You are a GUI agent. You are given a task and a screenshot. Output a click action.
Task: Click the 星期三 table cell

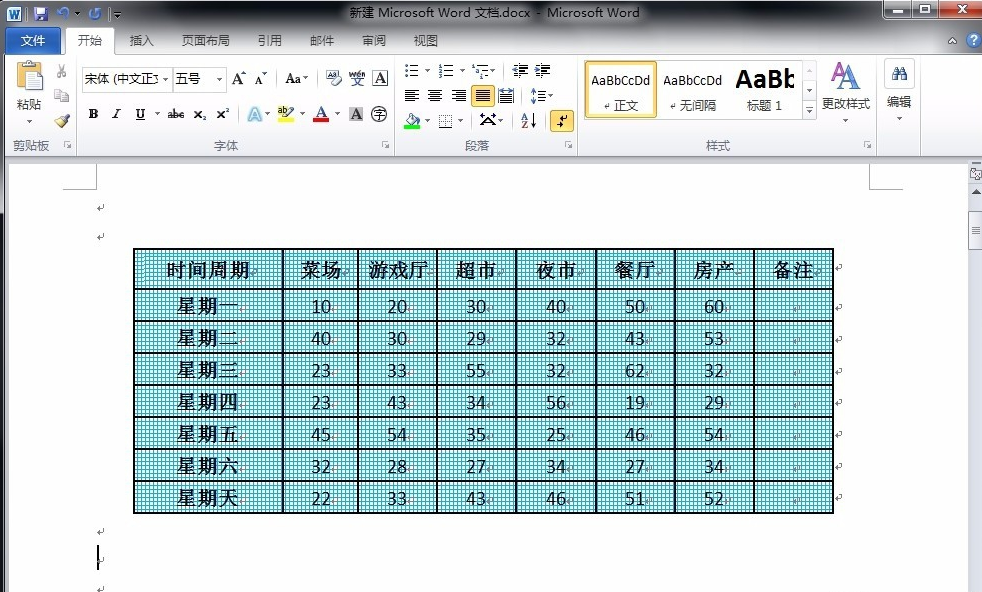click(208, 370)
